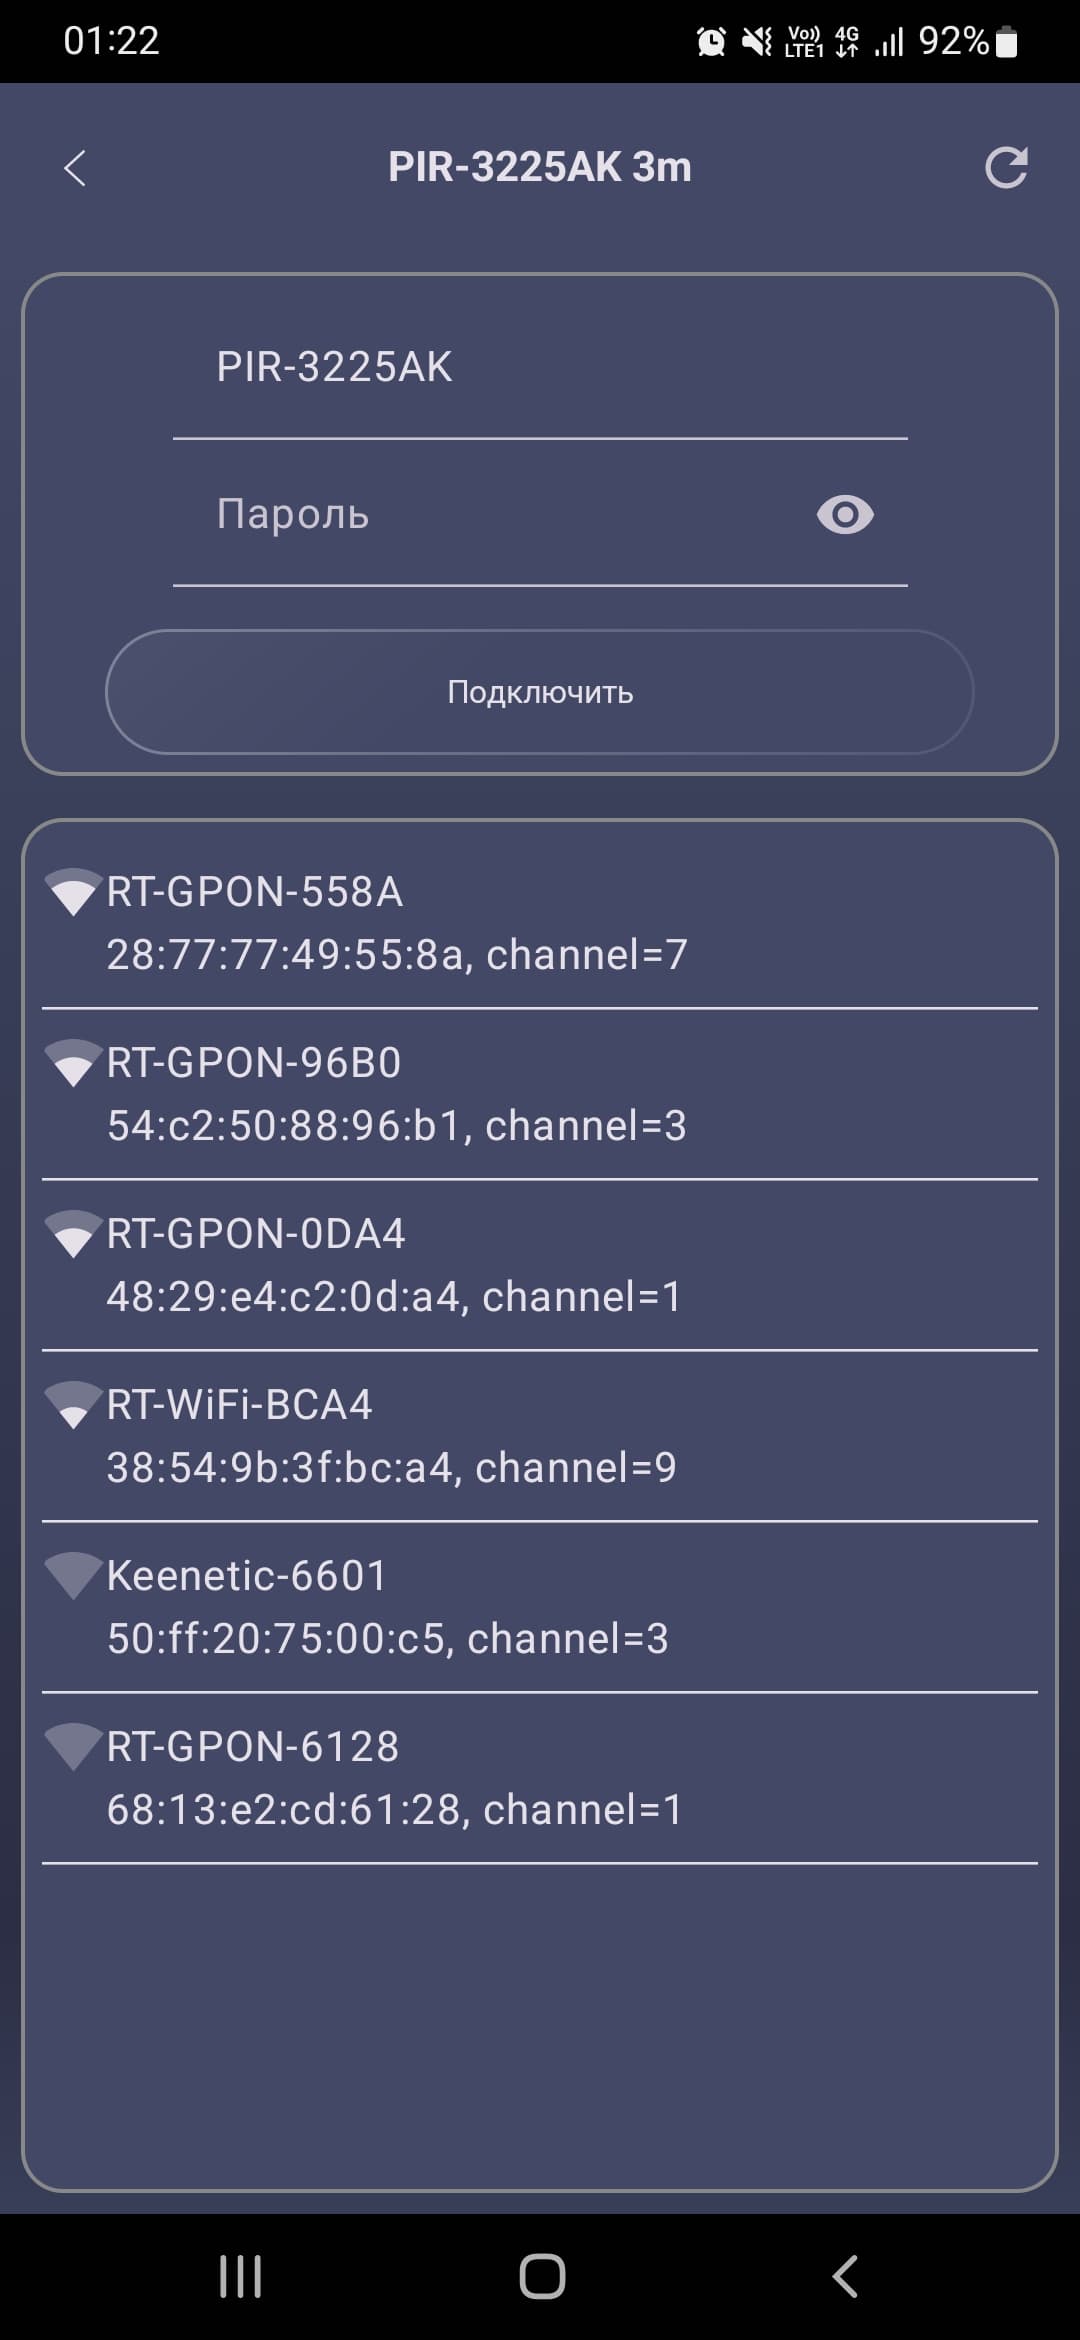The height and width of the screenshot is (2340, 1080).
Task: Edit the PIR-3225AK network name field
Action: (x=540, y=368)
